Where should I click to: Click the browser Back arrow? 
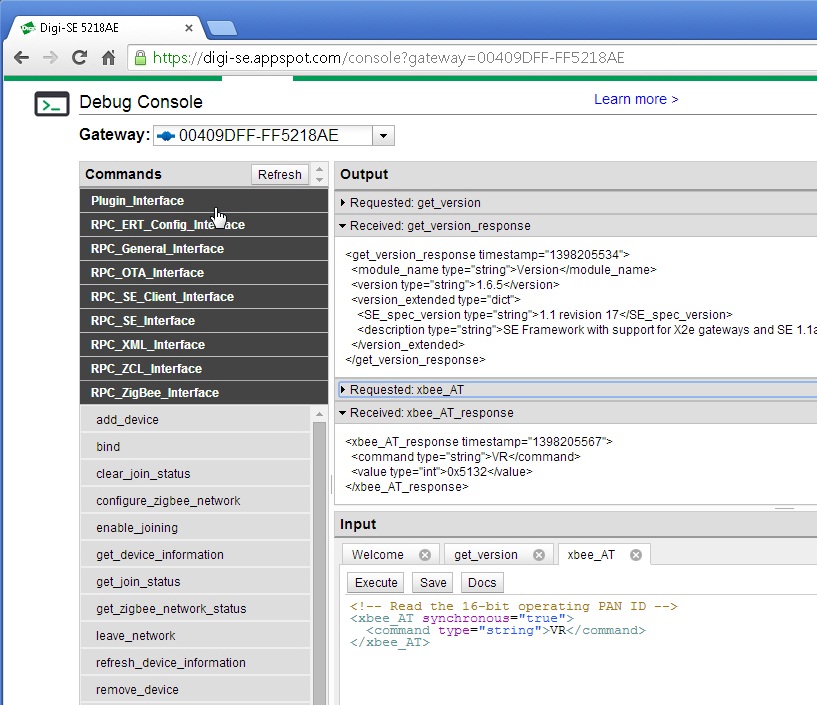pyautogui.click(x=21, y=58)
